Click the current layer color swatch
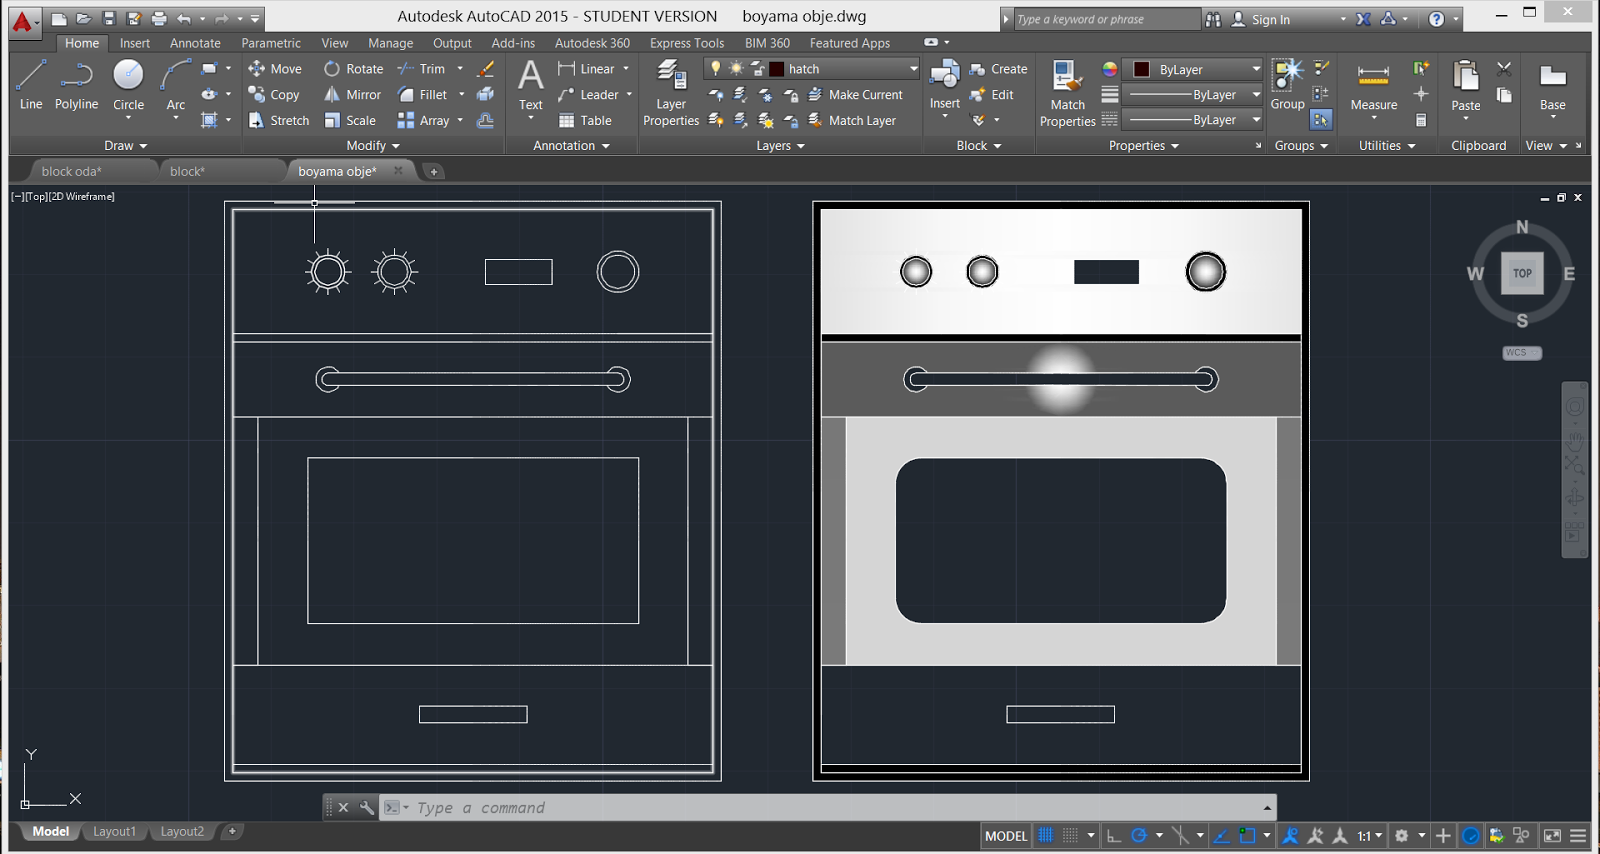The width and height of the screenshot is (1600, 854). tap(776, 69)
